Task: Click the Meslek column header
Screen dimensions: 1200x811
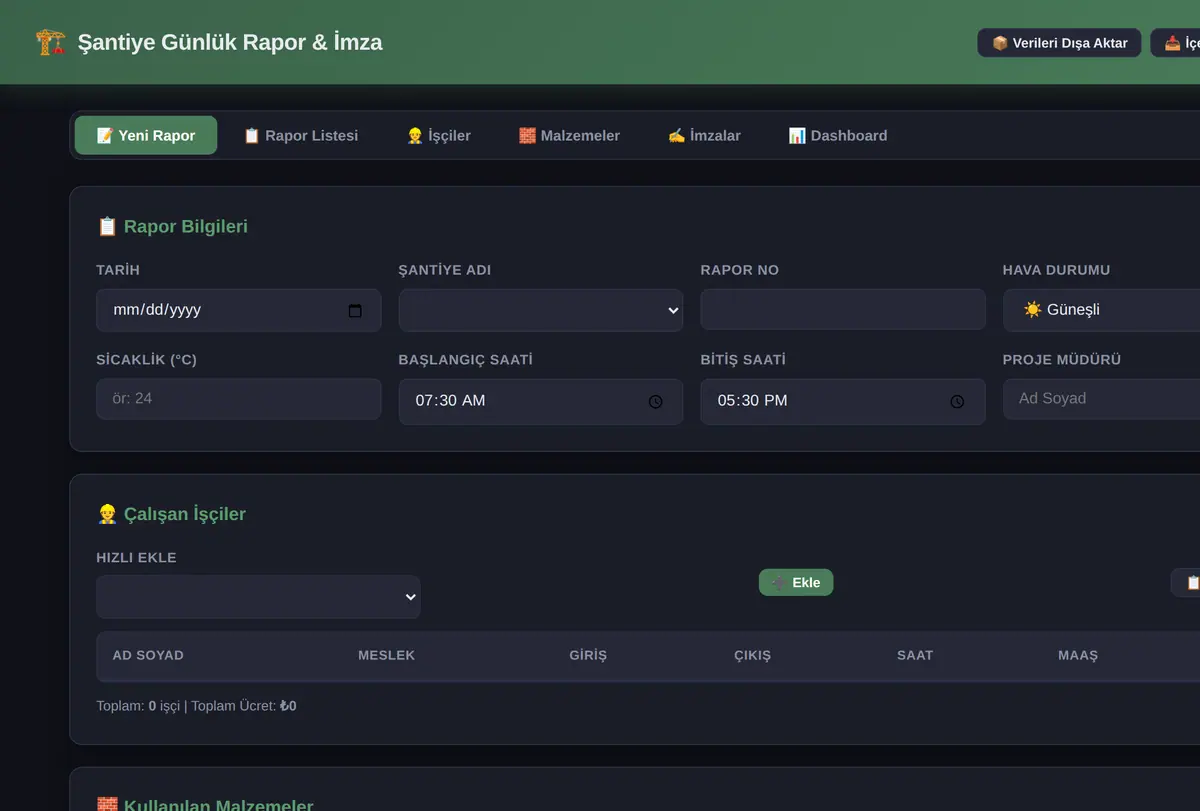Action: (x=386, y=656)
